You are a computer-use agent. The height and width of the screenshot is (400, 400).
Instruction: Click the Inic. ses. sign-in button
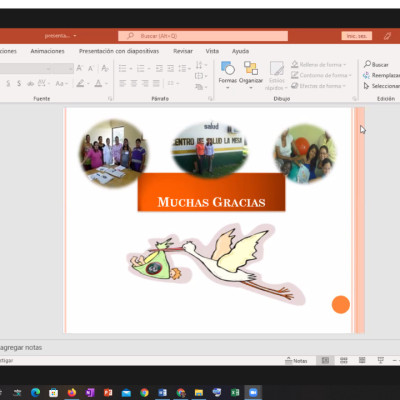(x=356, y=36)
